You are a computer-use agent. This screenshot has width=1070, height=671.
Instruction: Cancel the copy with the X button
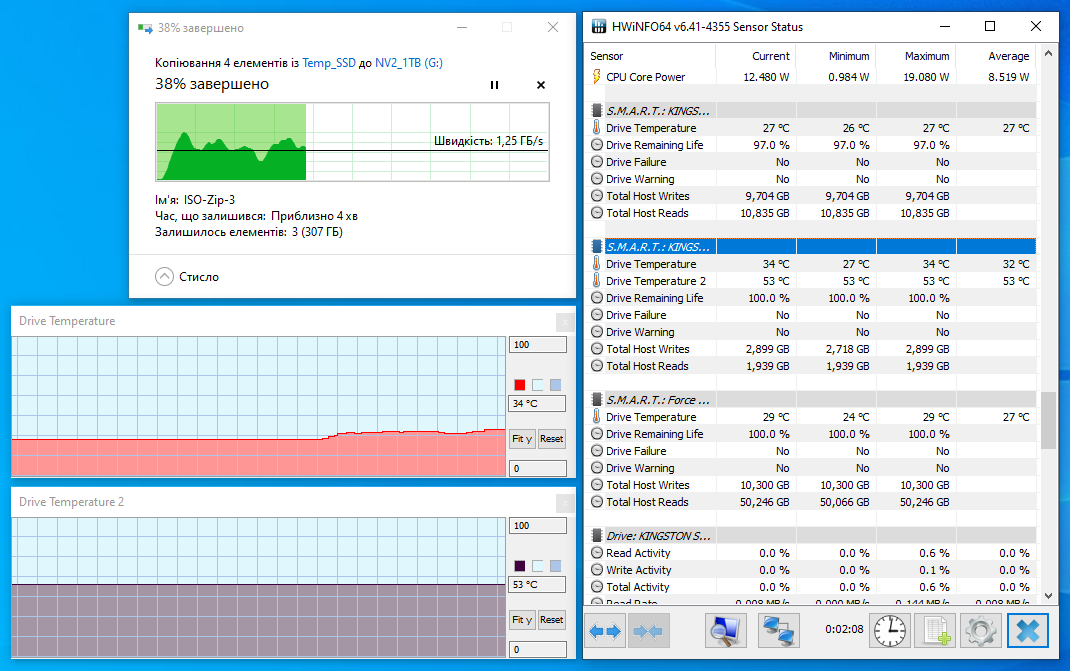click(x=541, y=85)
